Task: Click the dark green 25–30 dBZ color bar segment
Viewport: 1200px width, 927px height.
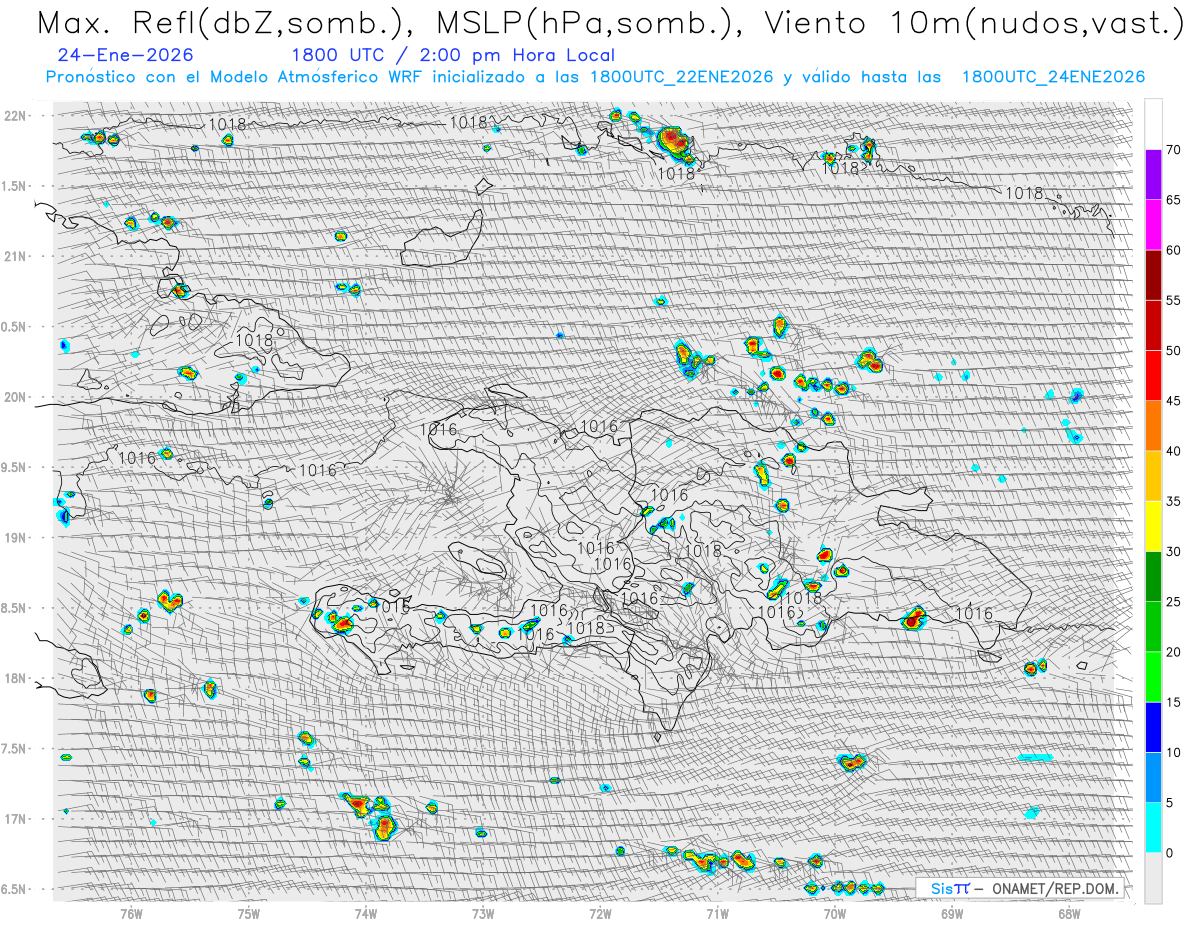Action: pos(1153,576)
